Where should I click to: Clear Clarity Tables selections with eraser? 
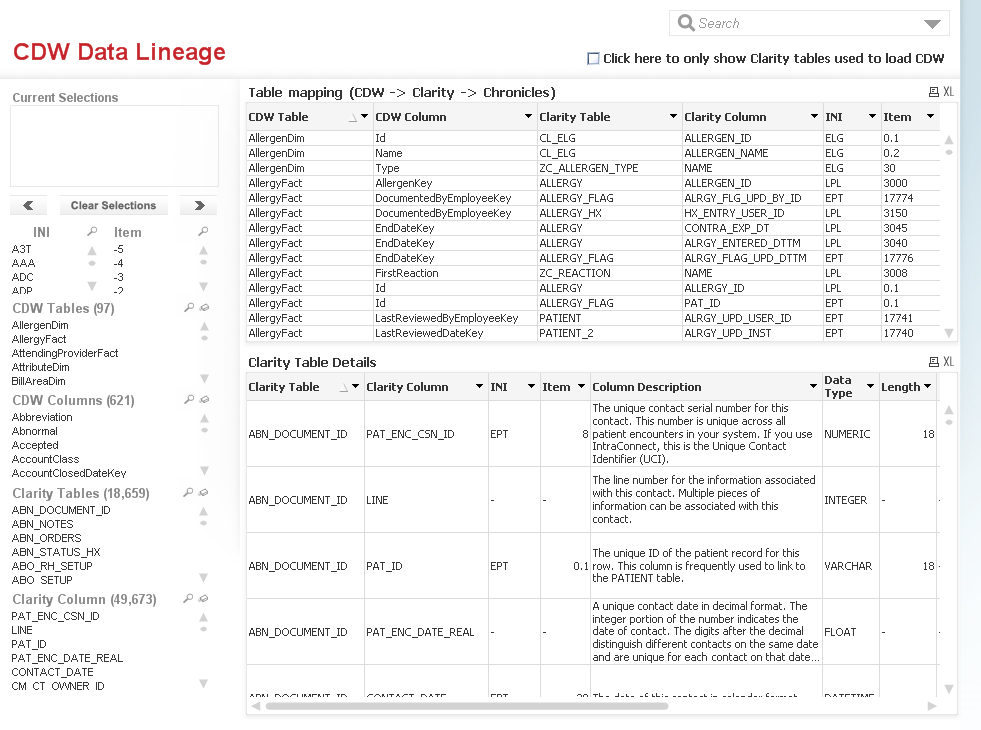point(203,493)
